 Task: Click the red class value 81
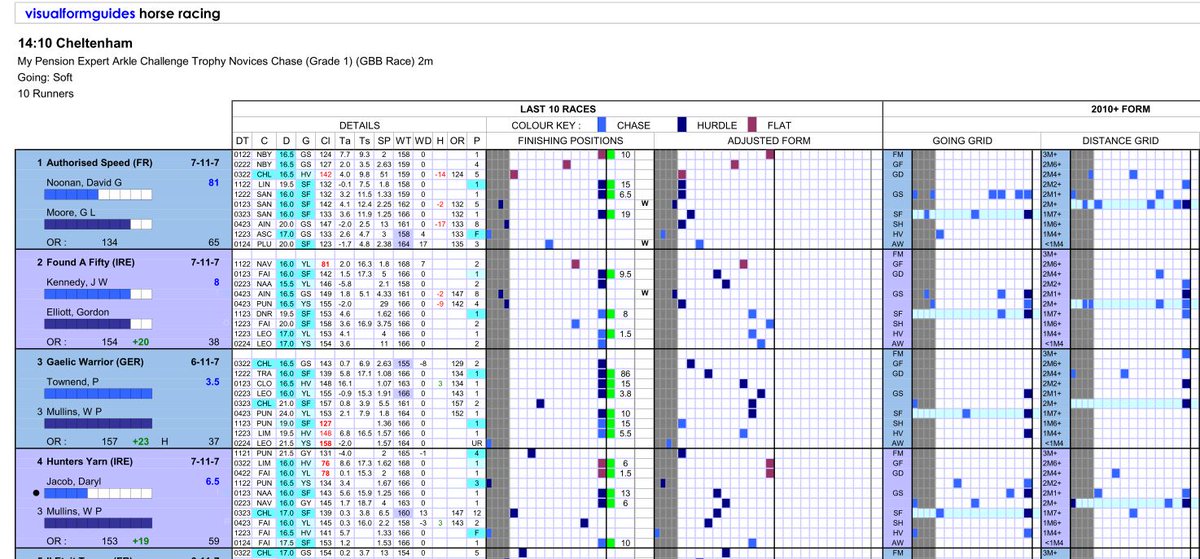coord(325,264)
